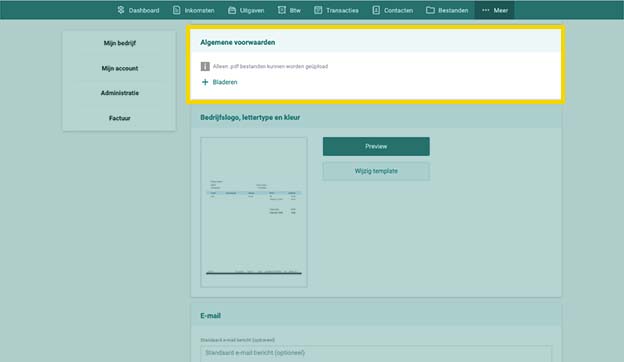Viewport: 624px width, 362px height.
Task: Click the Btw icon in navigation bar
Action: click(x=282, y=10)
